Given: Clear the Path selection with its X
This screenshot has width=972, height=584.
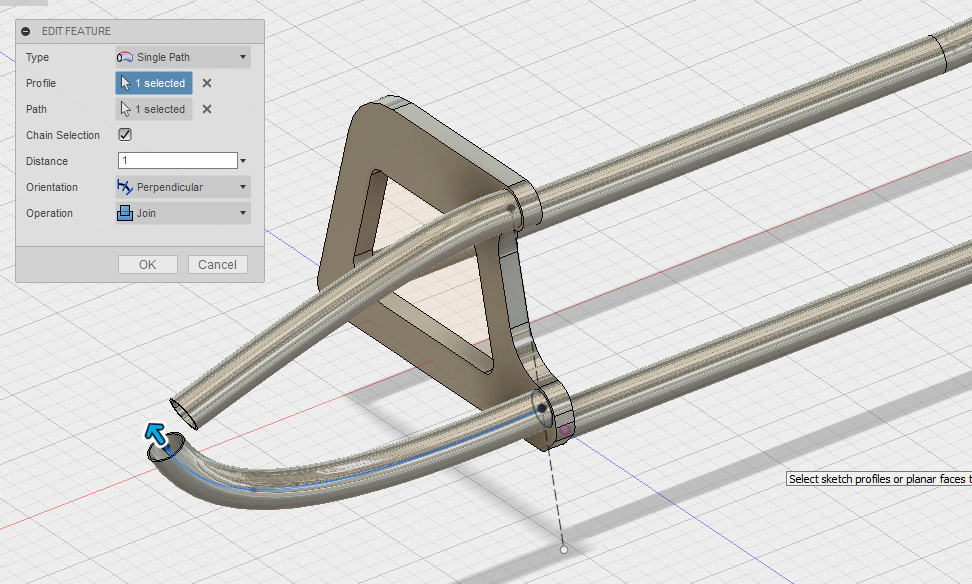Looking at the screenshot, I should (207, 109).
